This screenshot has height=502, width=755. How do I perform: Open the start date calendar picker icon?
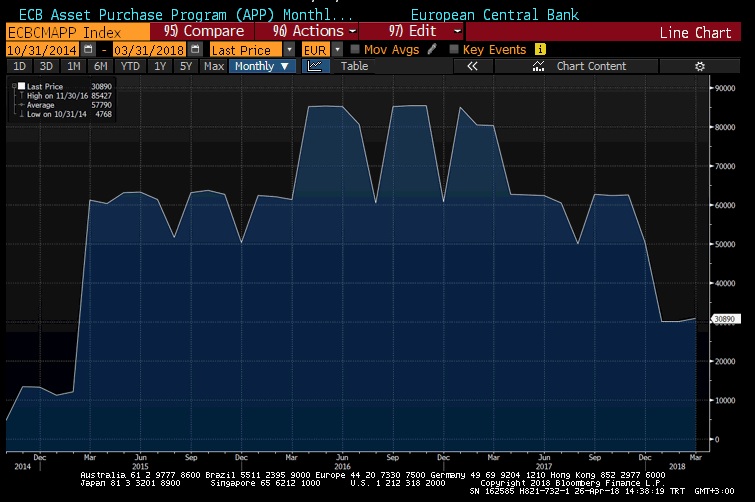point(89,49)
